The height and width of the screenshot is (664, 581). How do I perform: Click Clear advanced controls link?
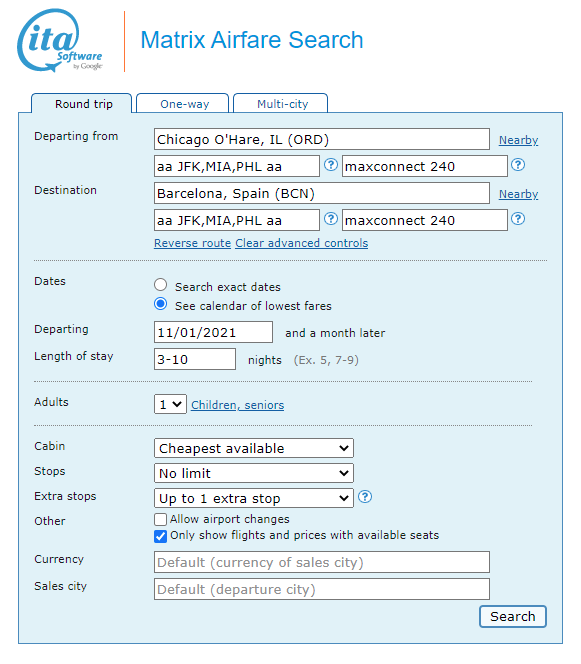pos(302,243)
